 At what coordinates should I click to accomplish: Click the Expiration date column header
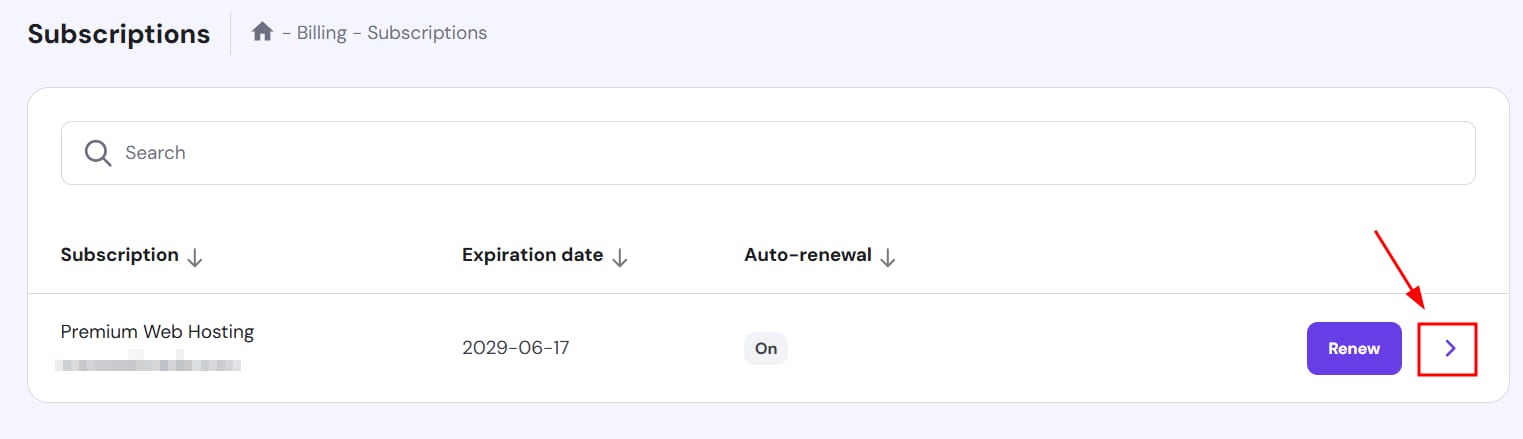532,255
